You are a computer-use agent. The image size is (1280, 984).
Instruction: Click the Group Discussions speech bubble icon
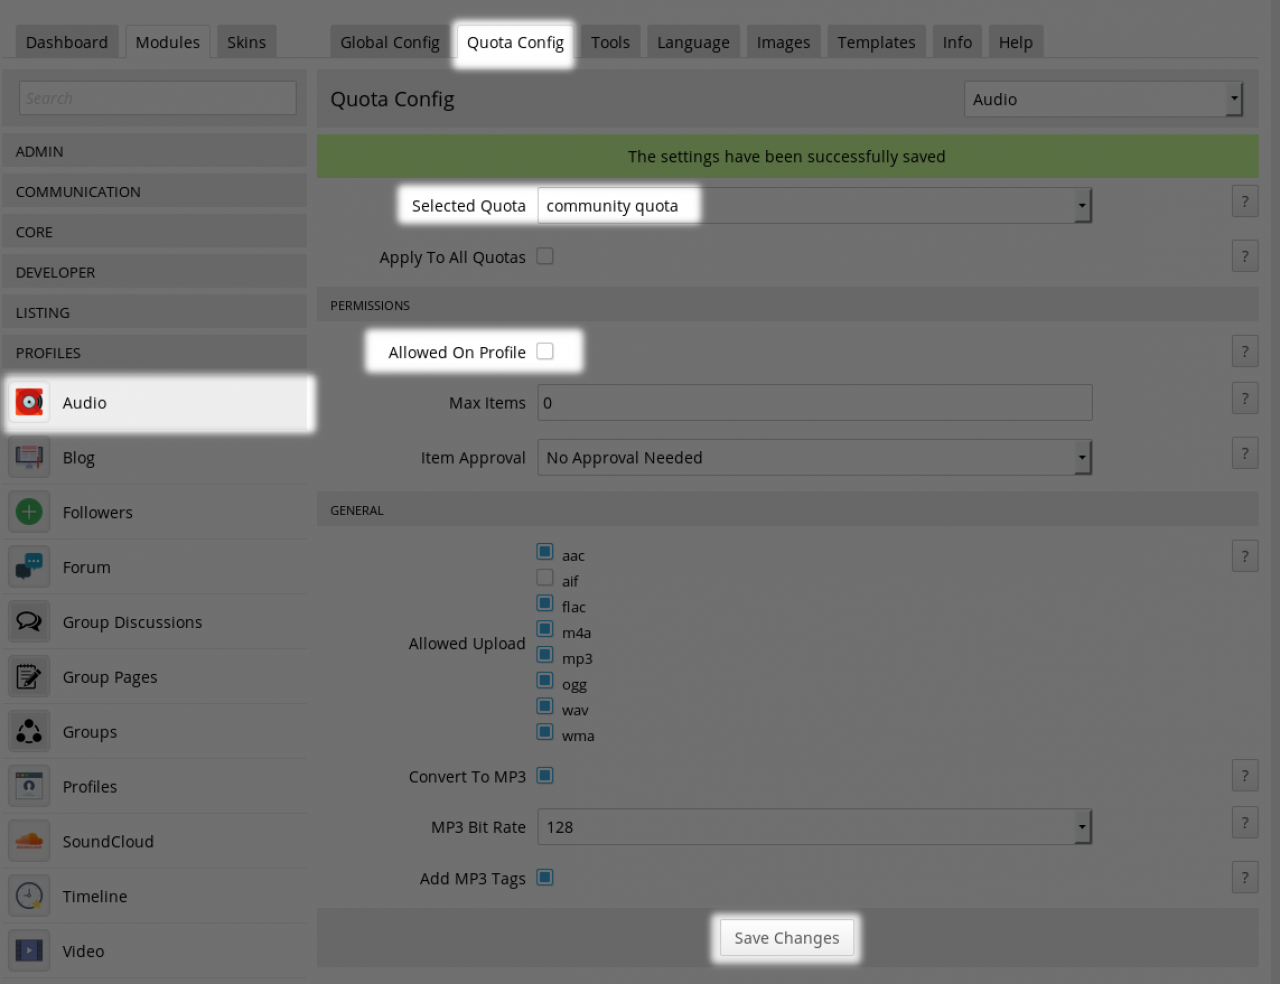30,622
